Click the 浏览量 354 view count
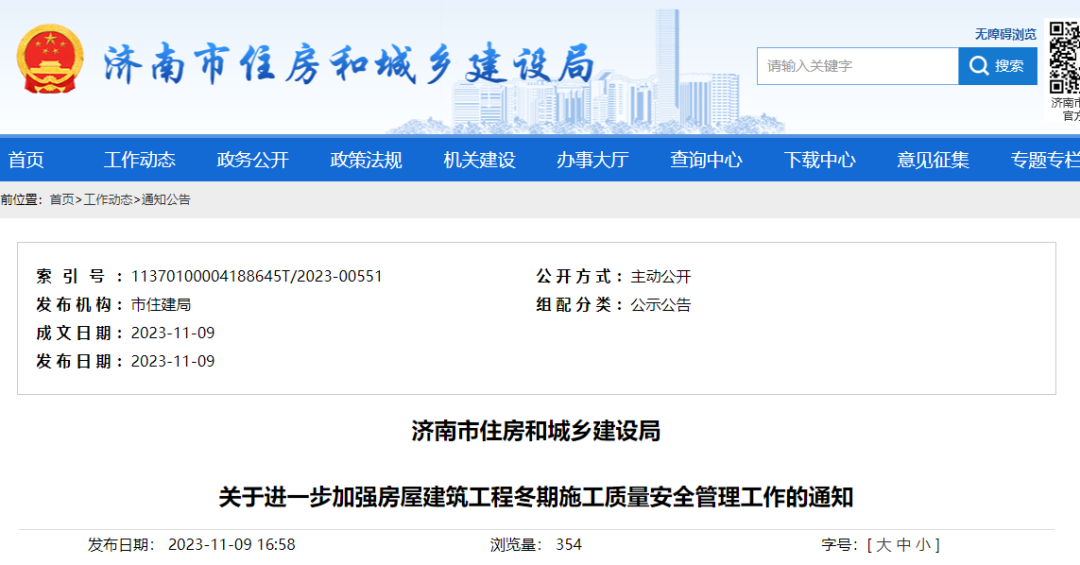The height and width of the screenshot is (565, 1080). [x=536, y=545]
